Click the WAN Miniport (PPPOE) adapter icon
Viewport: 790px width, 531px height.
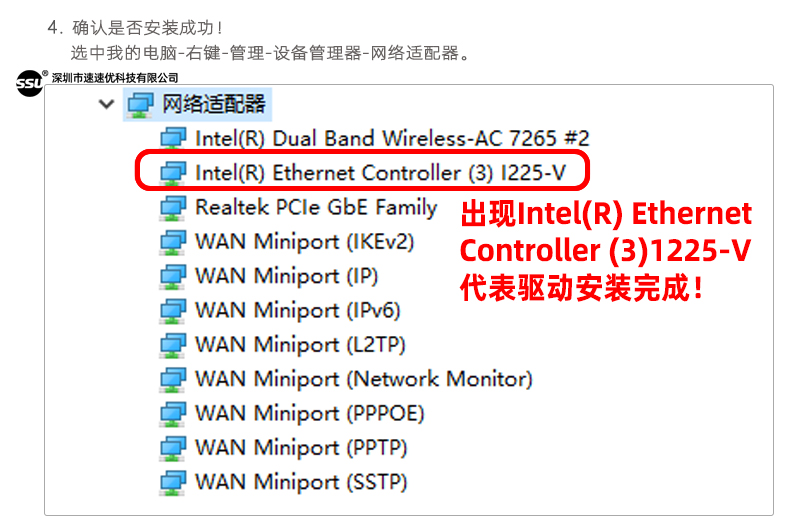[x=173, y=414]
